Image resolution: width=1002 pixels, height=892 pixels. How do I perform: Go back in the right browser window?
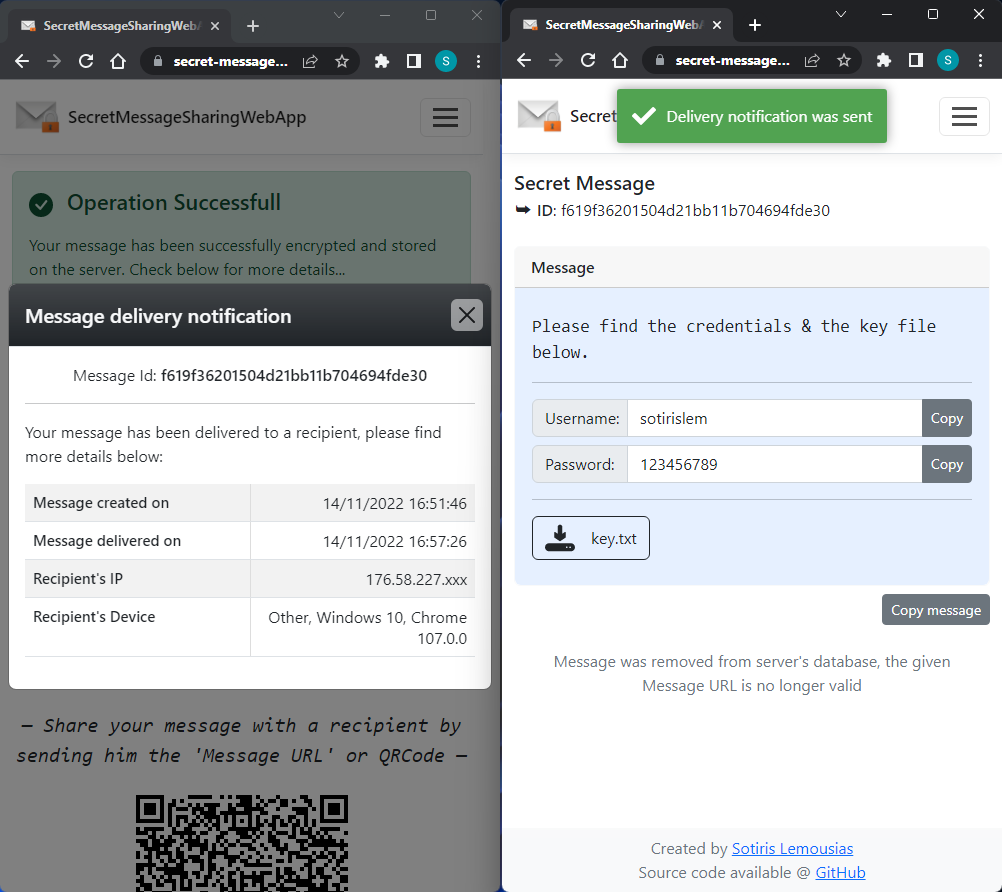(x=524, y=60)
